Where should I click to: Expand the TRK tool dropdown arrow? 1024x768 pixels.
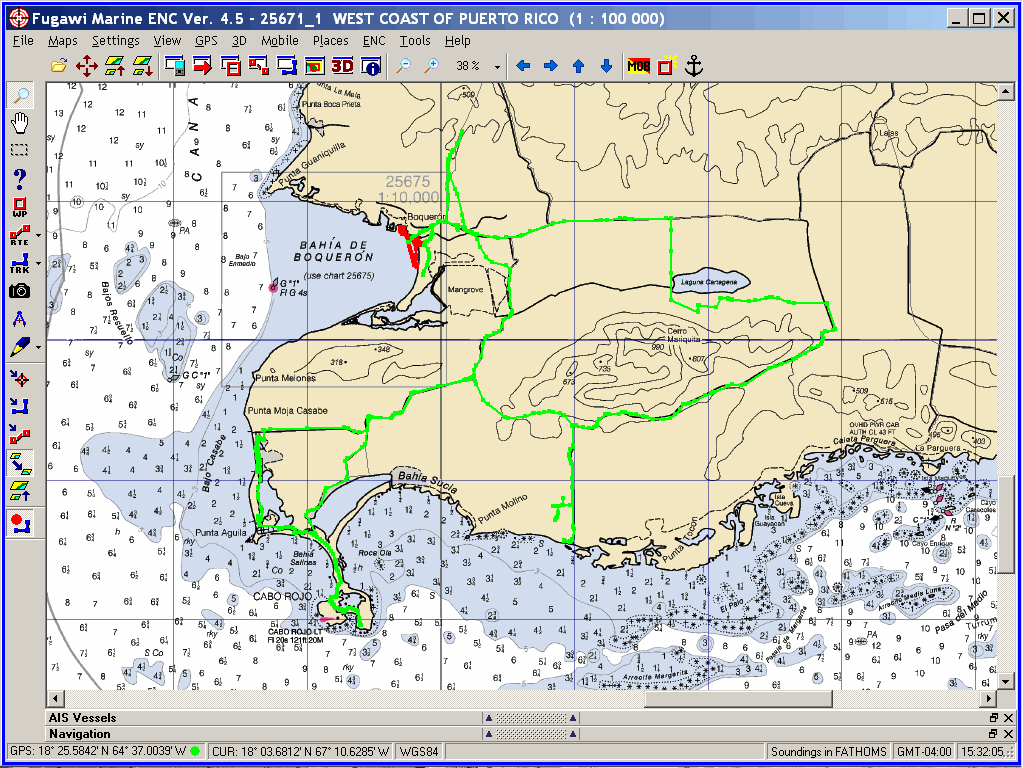(38, 263)
